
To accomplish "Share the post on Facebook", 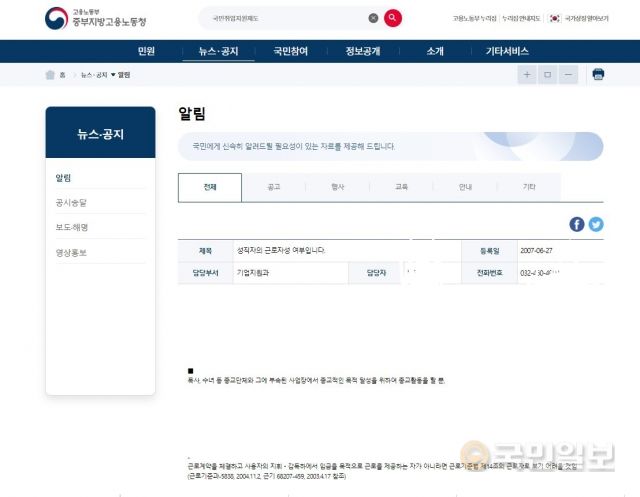I will [x=577, y=224].
